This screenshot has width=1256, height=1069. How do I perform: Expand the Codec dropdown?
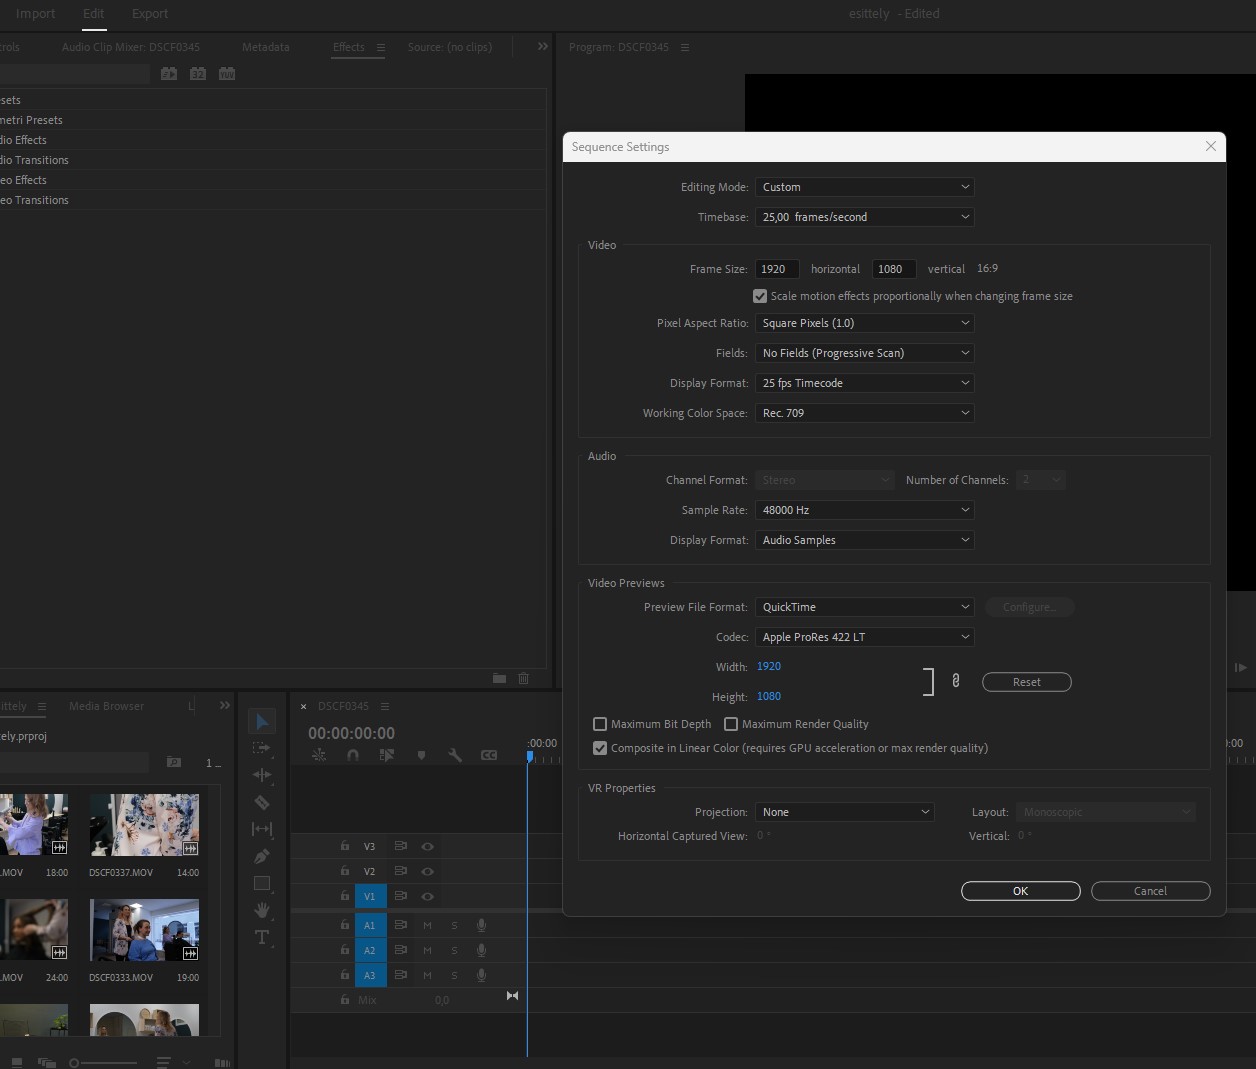[x=864, y=637]
